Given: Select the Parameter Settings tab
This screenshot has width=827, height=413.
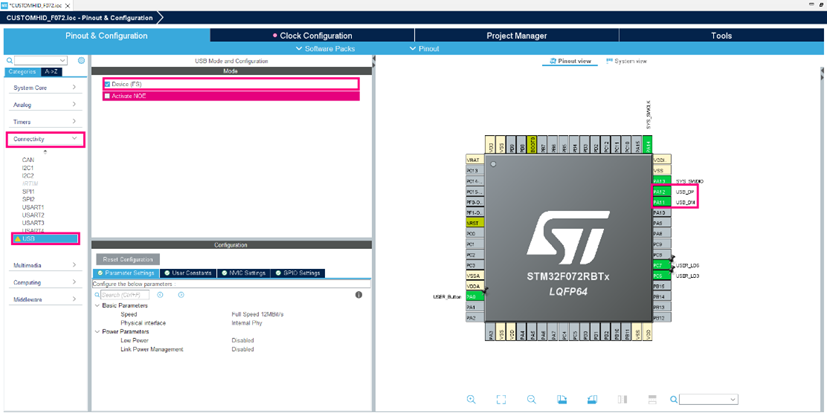Looking at the screenshot, I should (x=126, y=273).
